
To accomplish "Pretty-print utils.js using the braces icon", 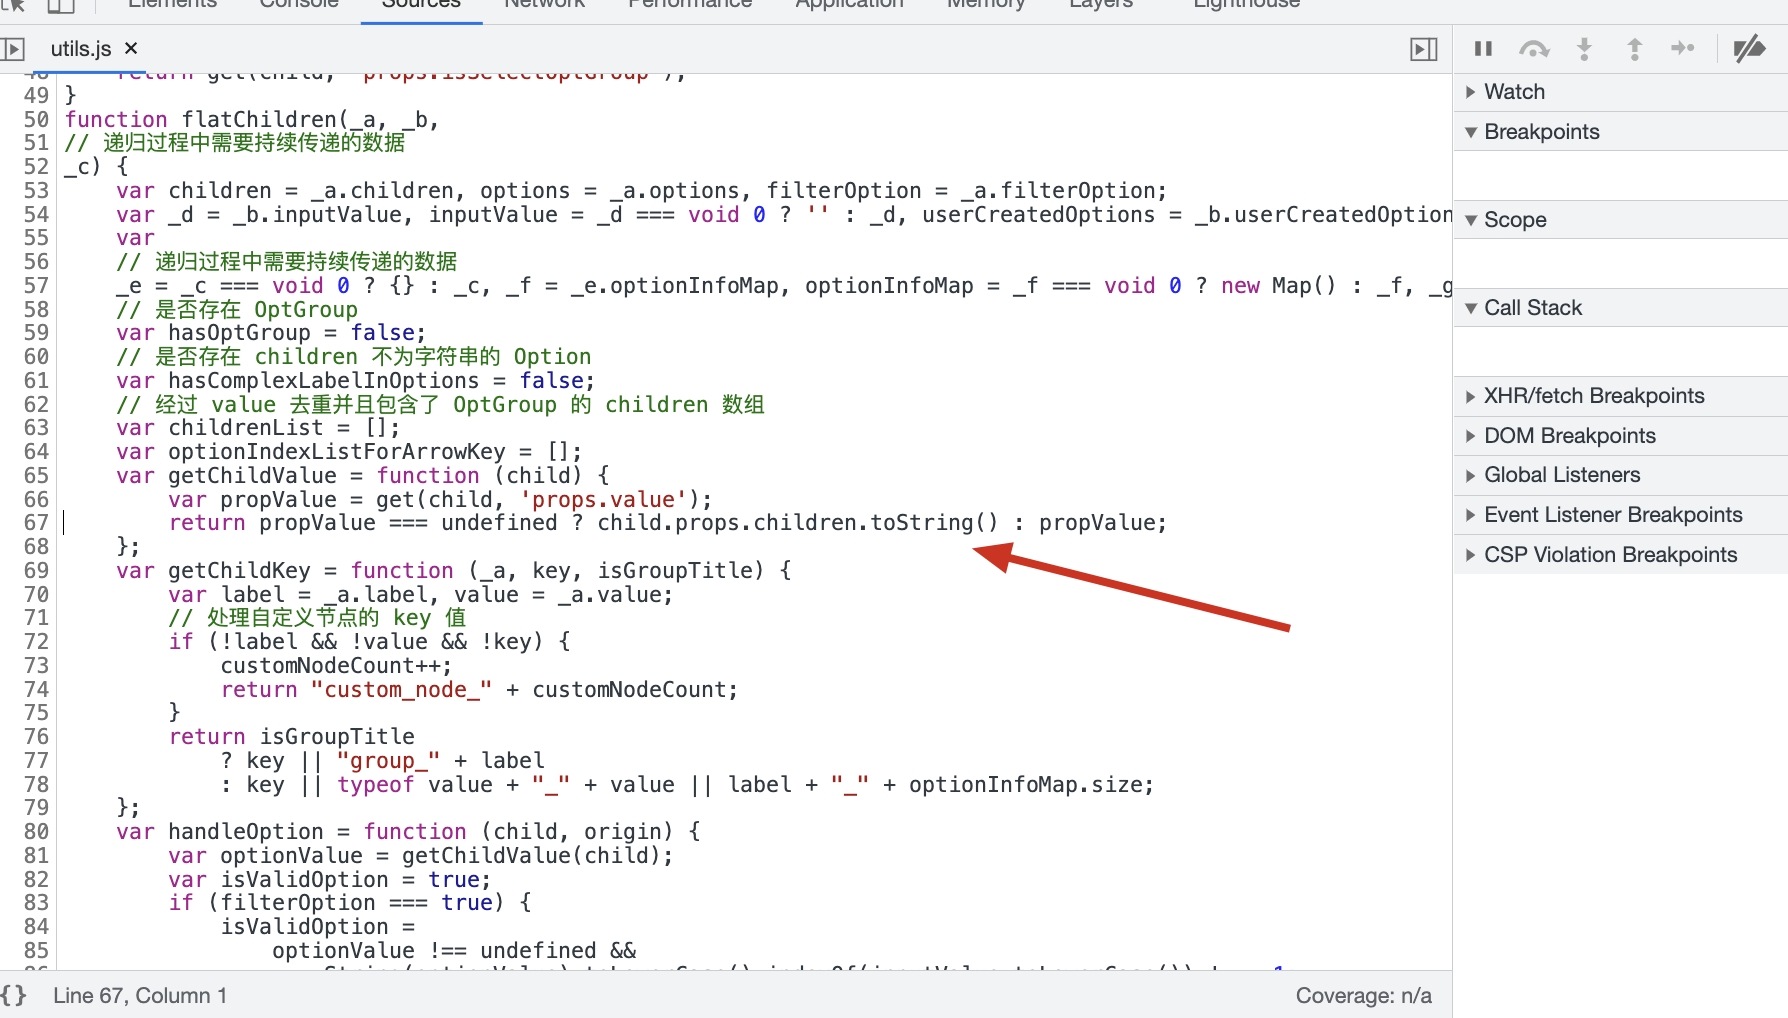I will coord(14,995).
